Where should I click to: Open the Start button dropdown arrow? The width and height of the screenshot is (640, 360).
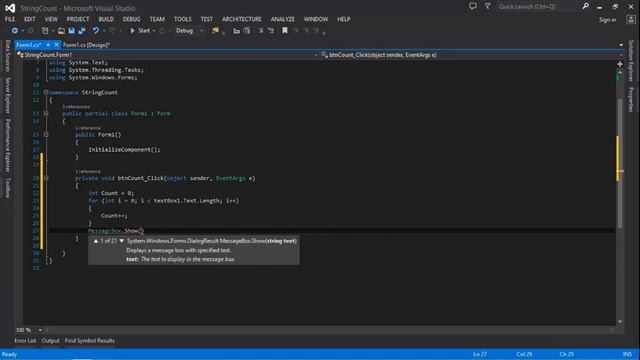point(154,31)
